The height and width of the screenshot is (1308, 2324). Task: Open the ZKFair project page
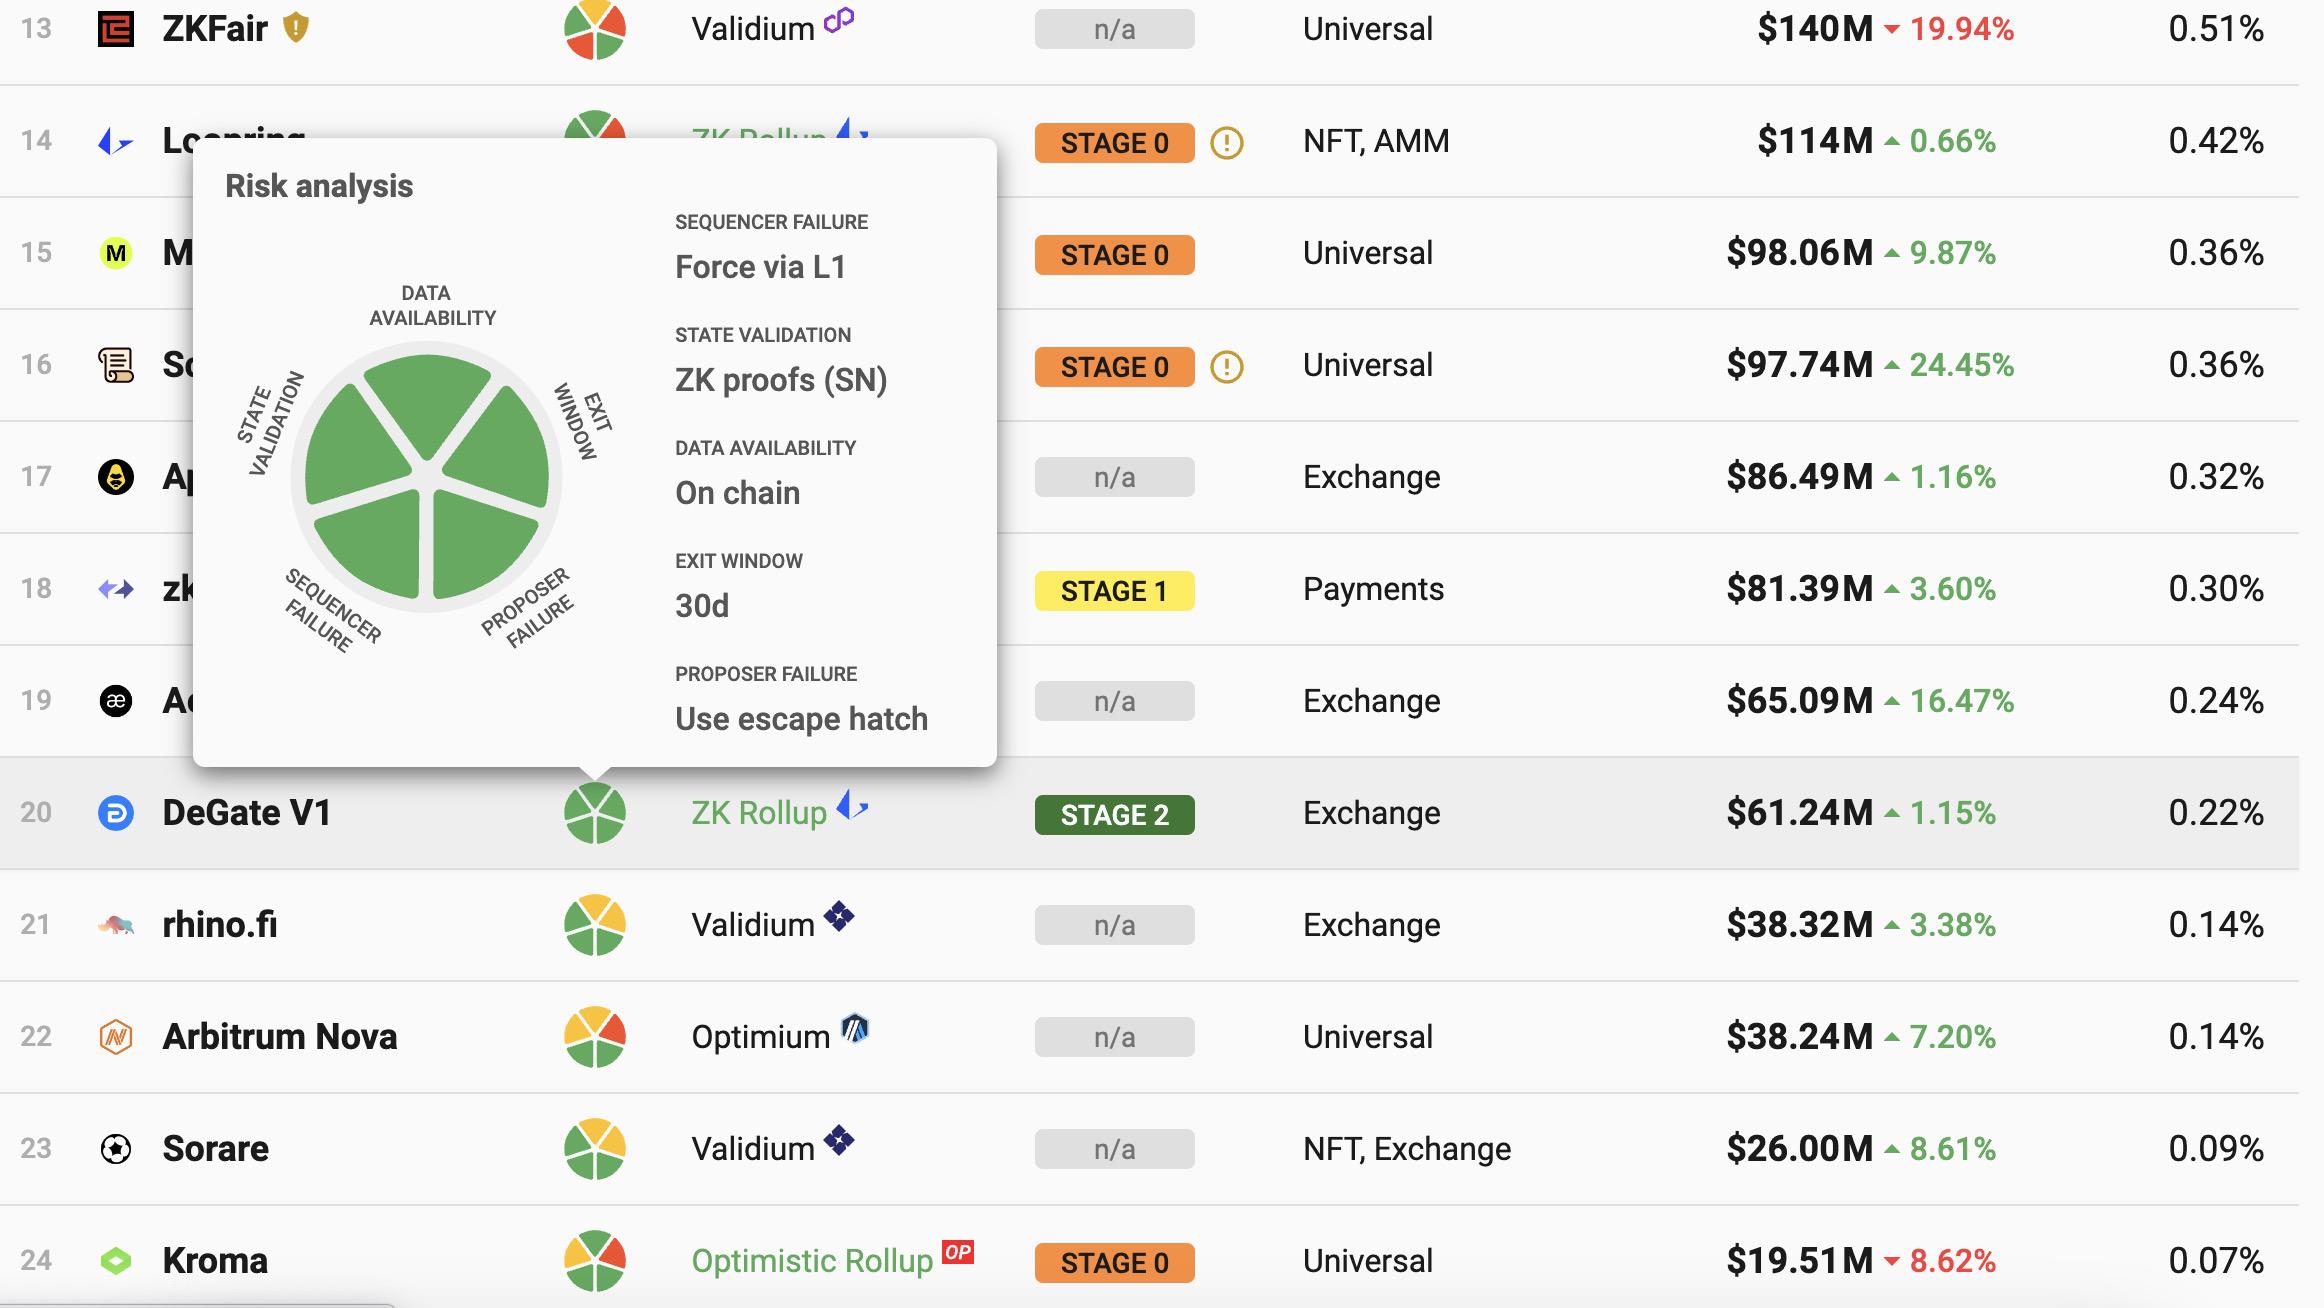pos(215,29)
